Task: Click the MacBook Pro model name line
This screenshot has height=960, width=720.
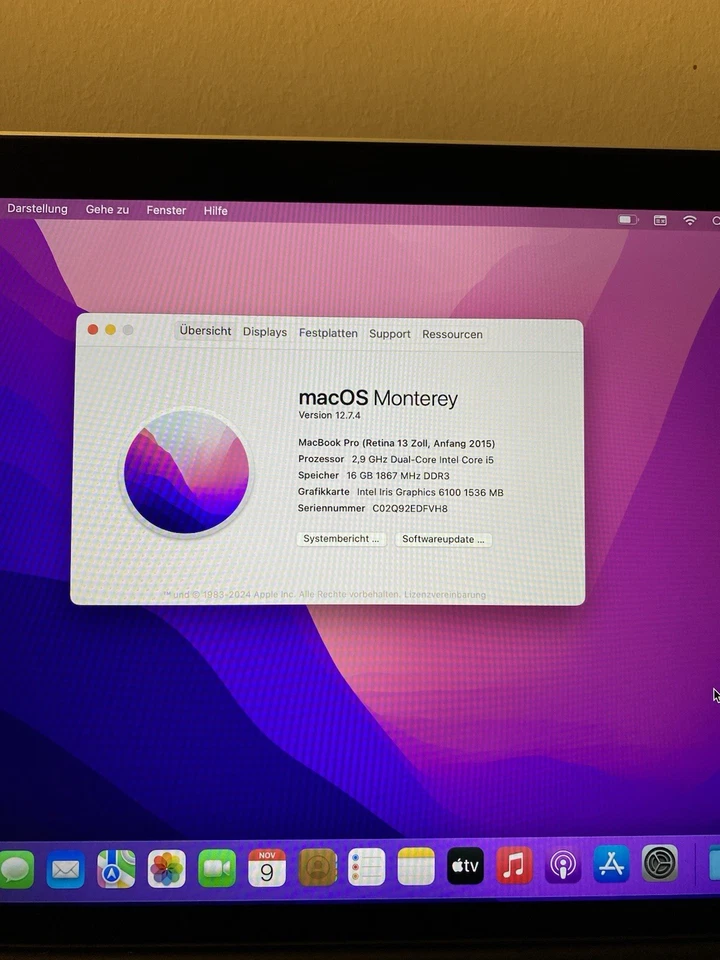Action: pos(396,443)
